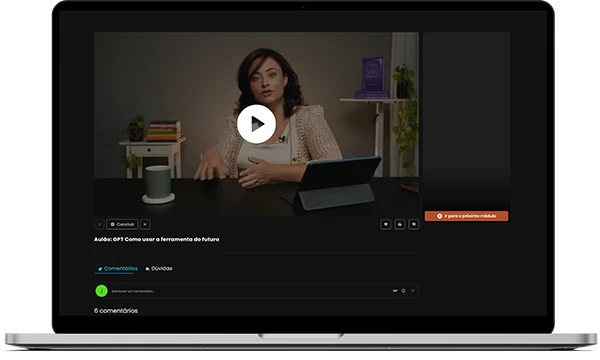Play the lesson video
Viewport: 600px width, 360px height.
pos(256,124)
